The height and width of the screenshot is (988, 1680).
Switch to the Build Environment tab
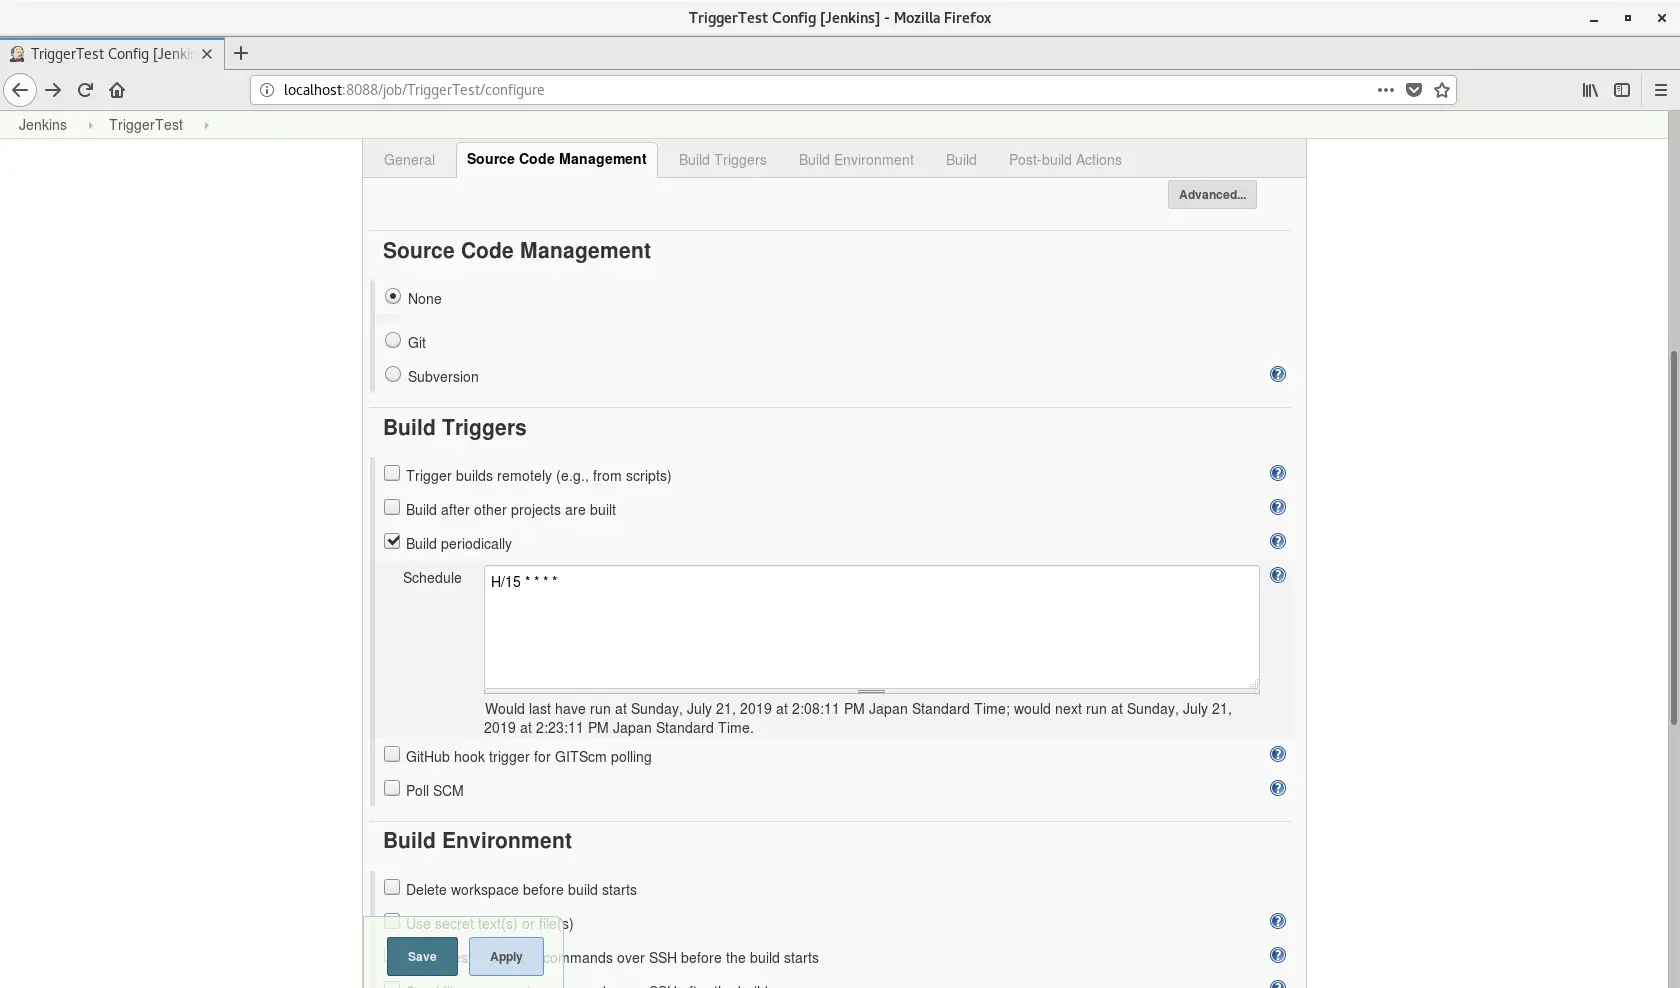(856, 160)
